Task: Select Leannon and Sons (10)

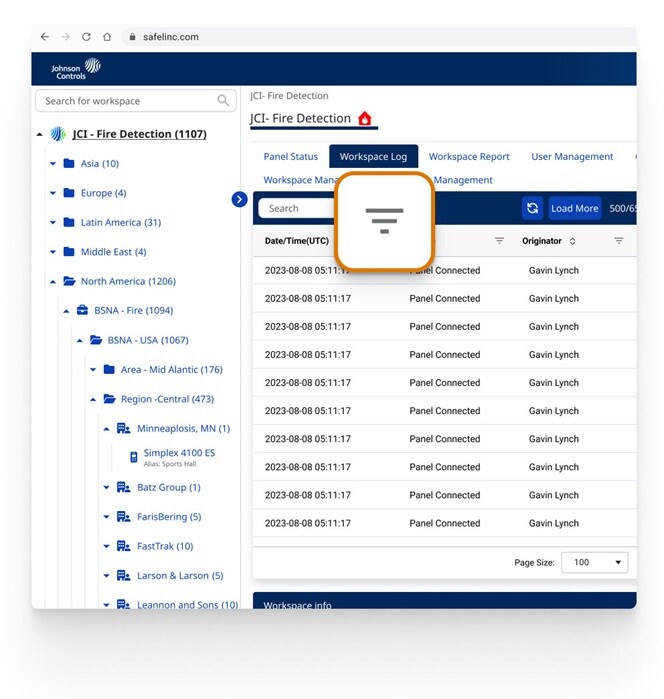Action: (187, 604)
